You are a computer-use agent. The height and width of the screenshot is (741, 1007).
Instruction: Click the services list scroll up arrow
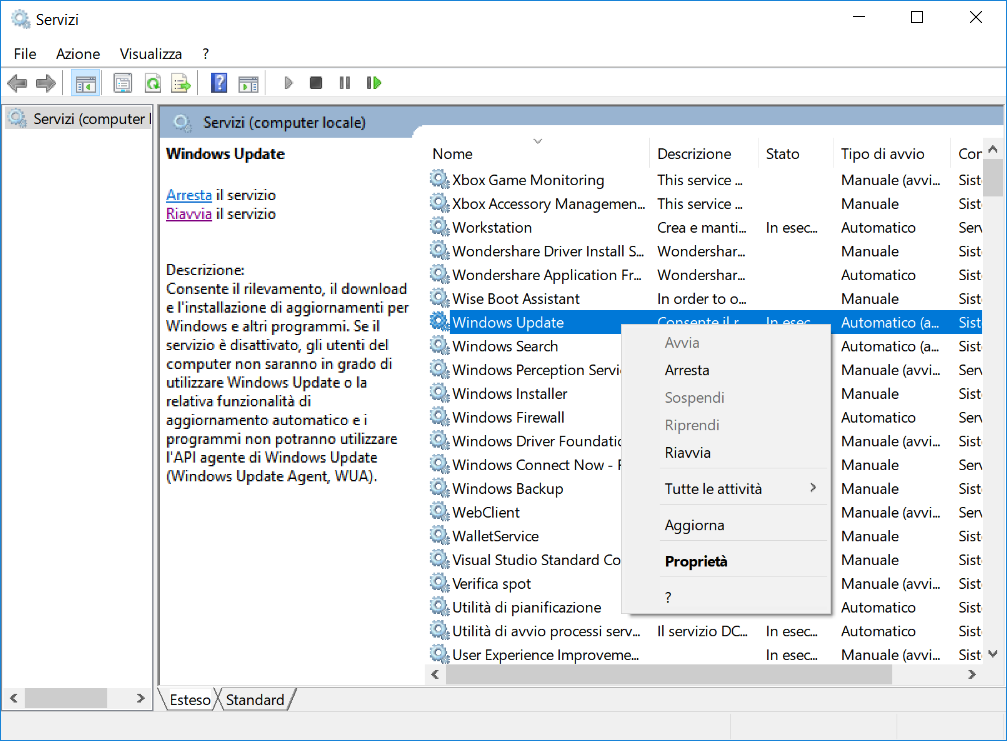pyautogui.click(x=993, y=149)
